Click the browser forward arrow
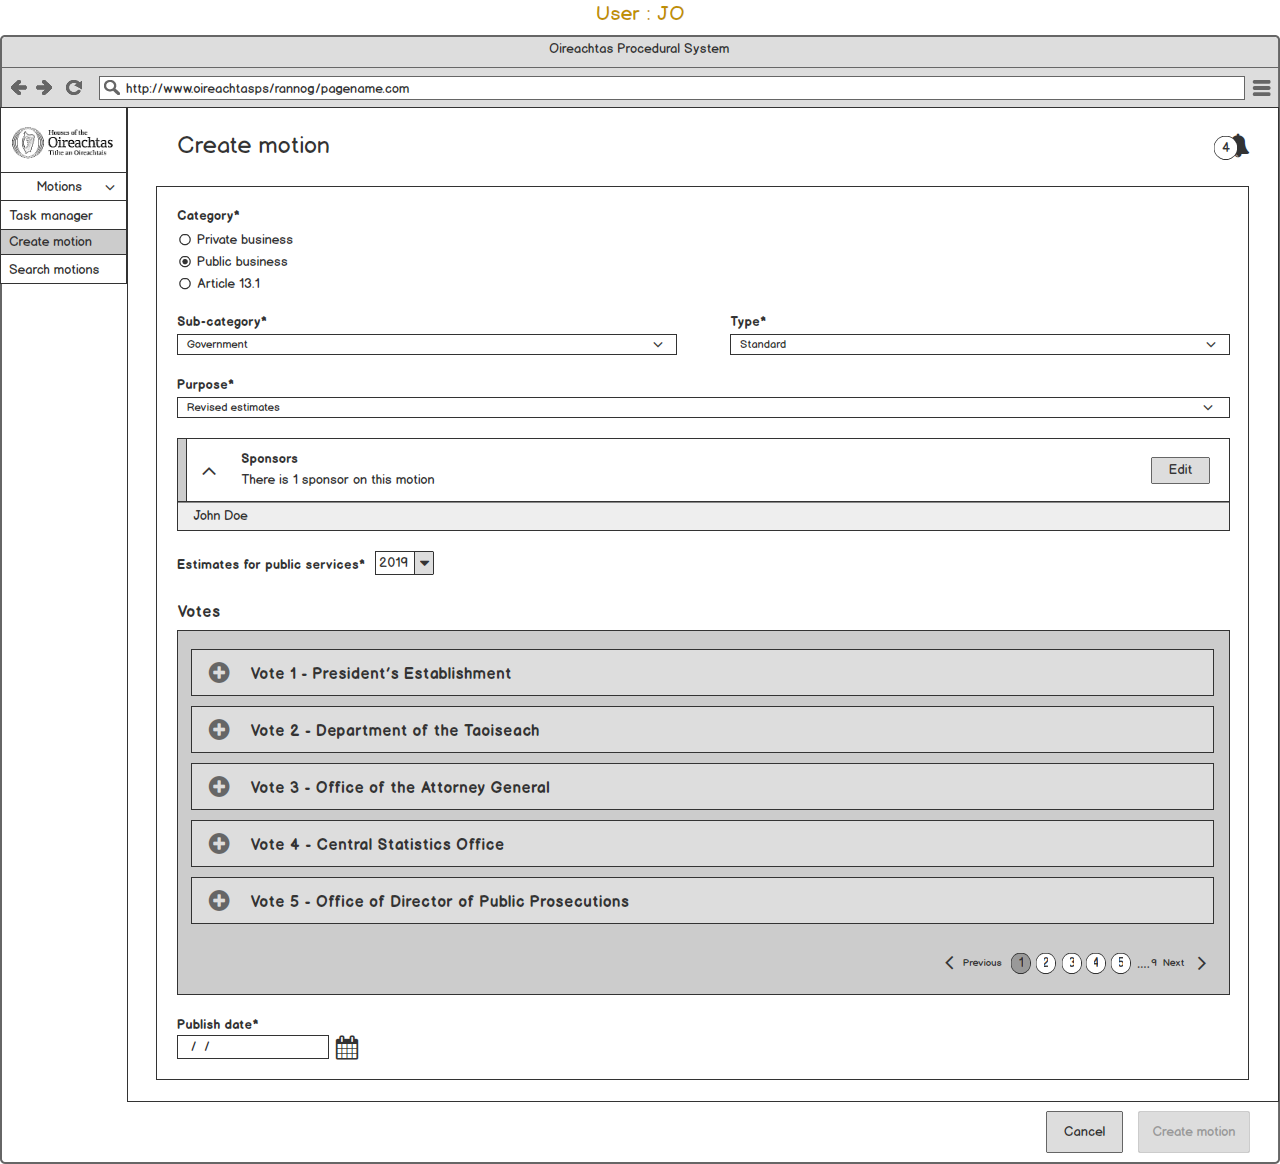Image resolution: width=1280 pixels, height=1164 pixels. click(44, 88)
